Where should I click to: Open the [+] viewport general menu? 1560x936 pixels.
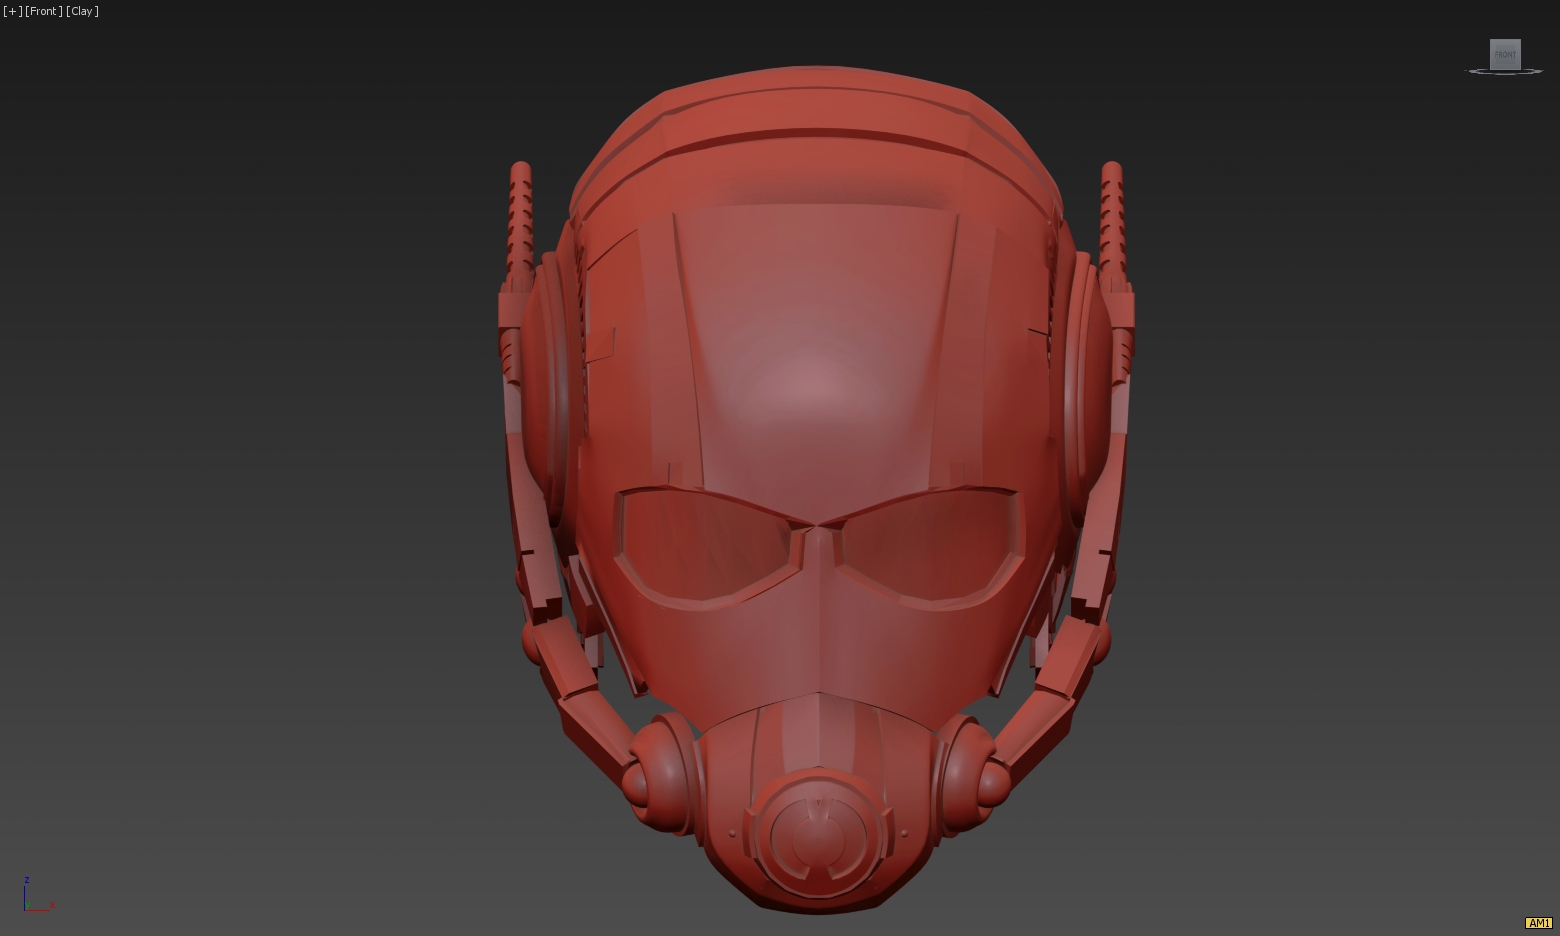[x=12, y=11]
